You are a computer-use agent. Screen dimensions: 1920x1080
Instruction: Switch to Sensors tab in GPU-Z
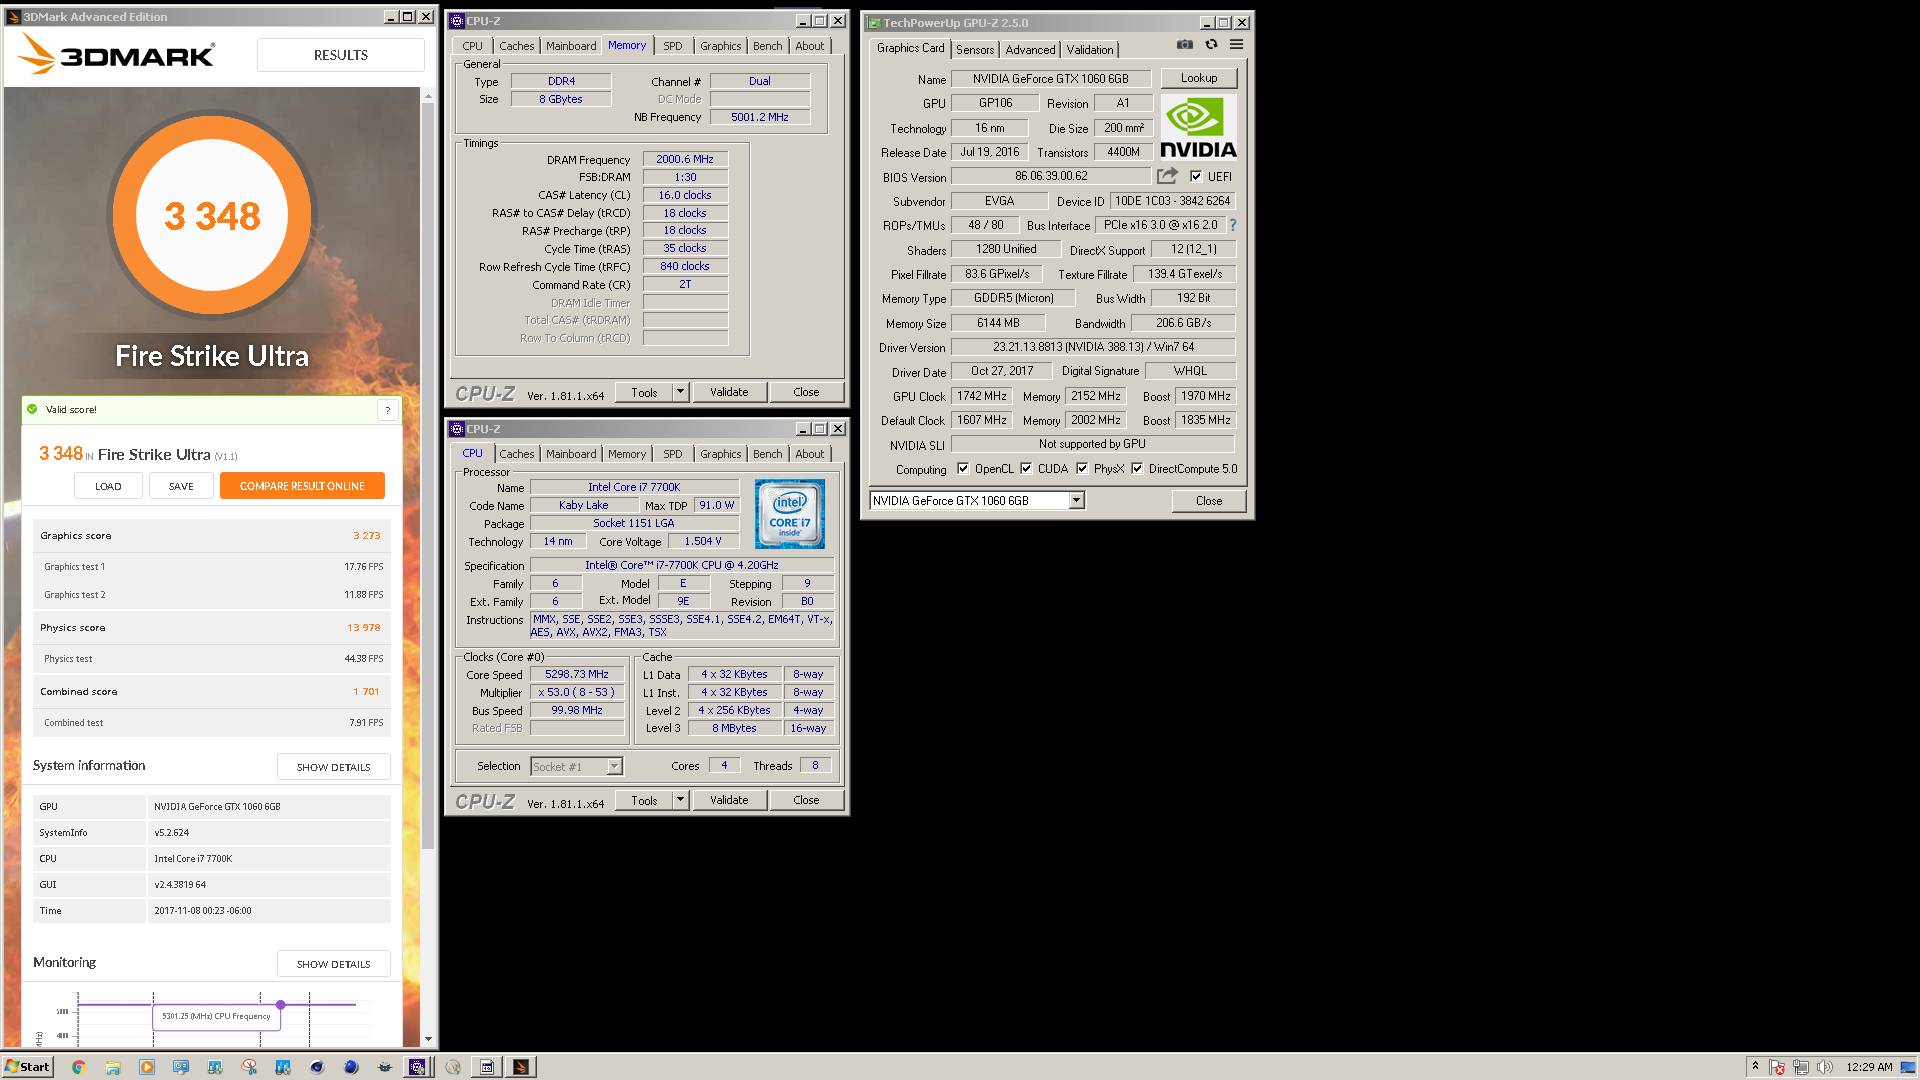click(975, 50)
